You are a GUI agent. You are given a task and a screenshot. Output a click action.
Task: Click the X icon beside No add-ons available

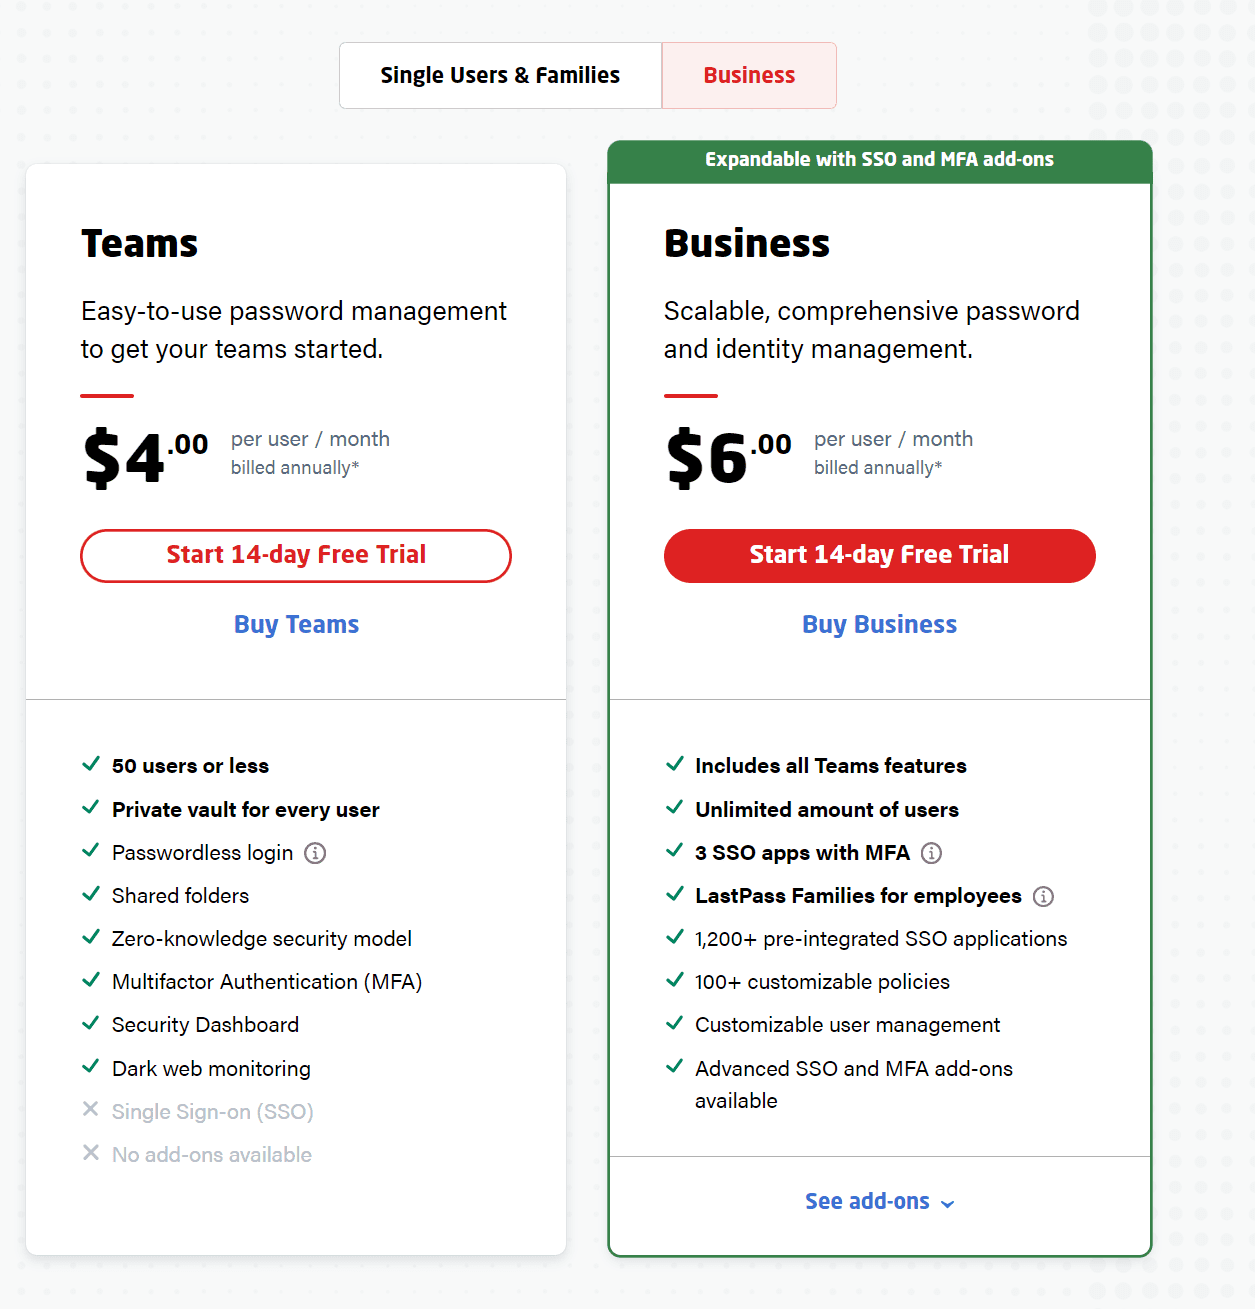90,1152
